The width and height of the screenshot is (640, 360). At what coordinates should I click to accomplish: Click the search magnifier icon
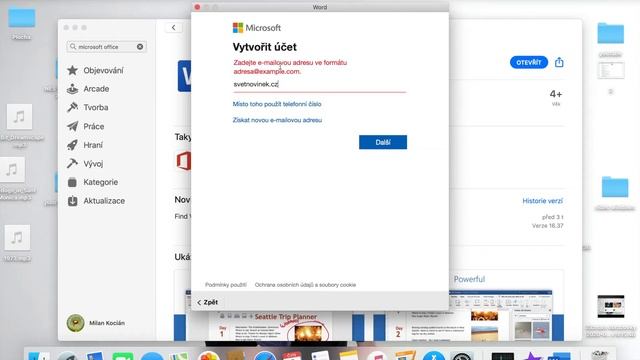[x=73, y=47]
